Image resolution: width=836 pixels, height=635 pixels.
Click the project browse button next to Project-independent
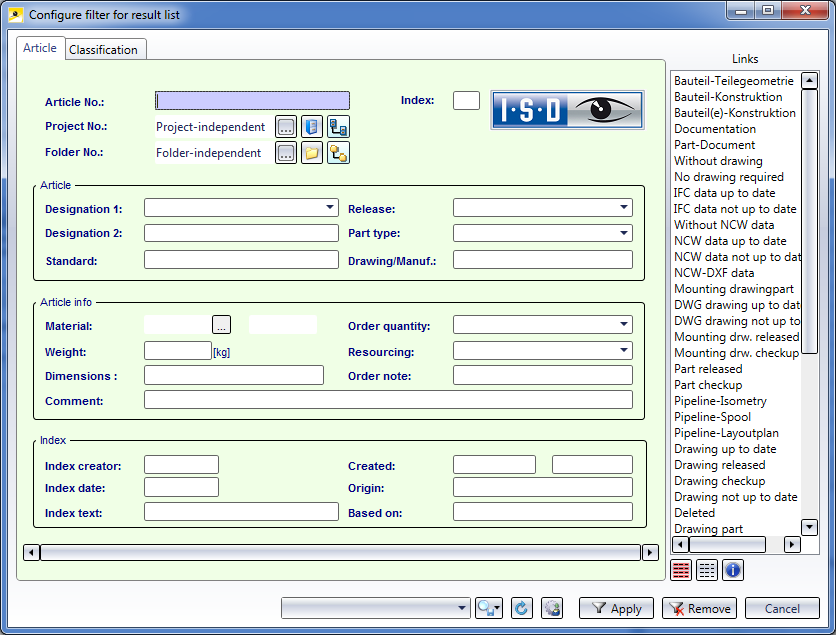click(286, 127)
